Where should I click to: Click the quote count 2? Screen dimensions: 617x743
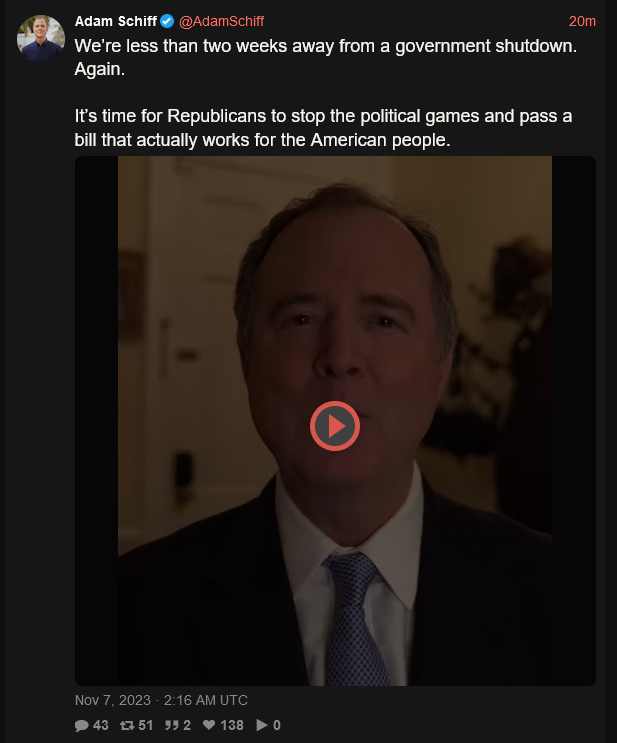187,725
